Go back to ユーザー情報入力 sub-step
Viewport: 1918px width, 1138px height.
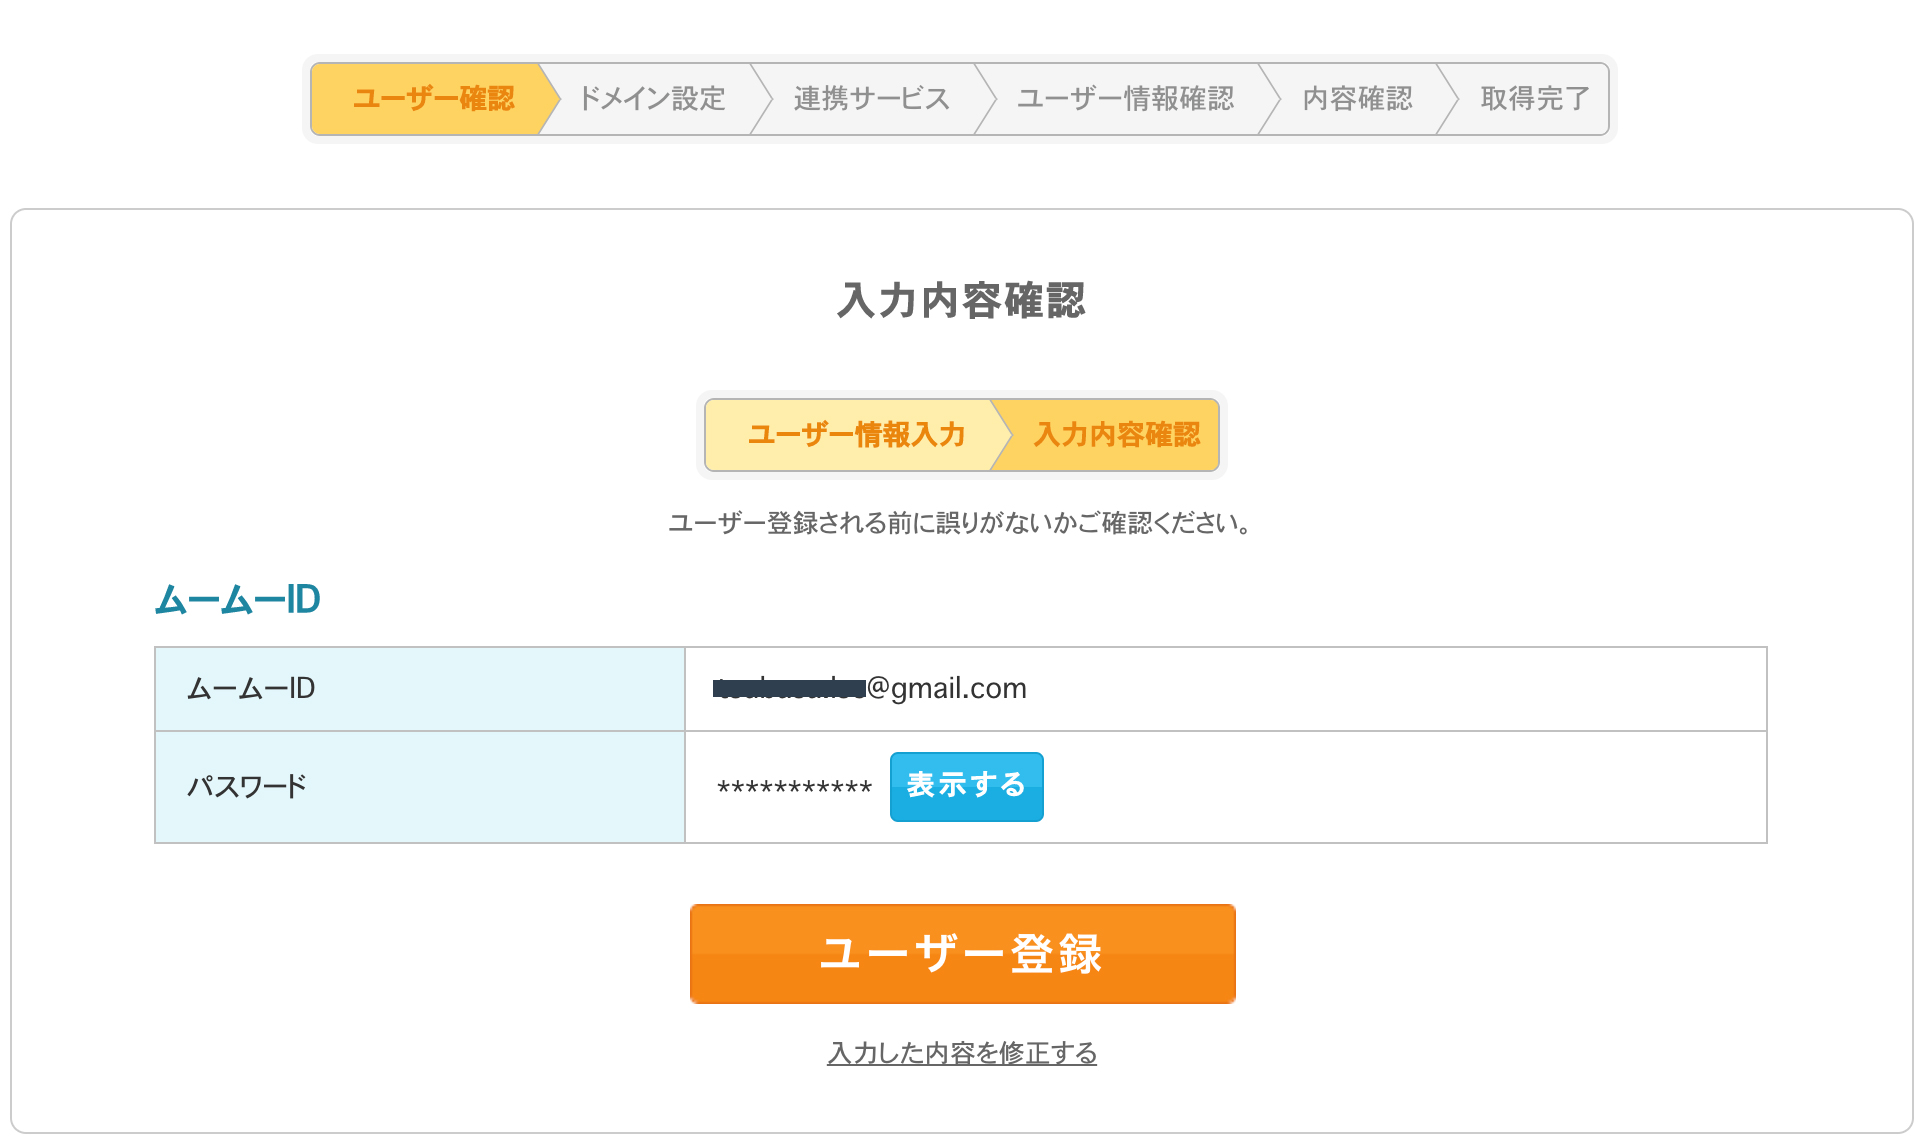856,434
